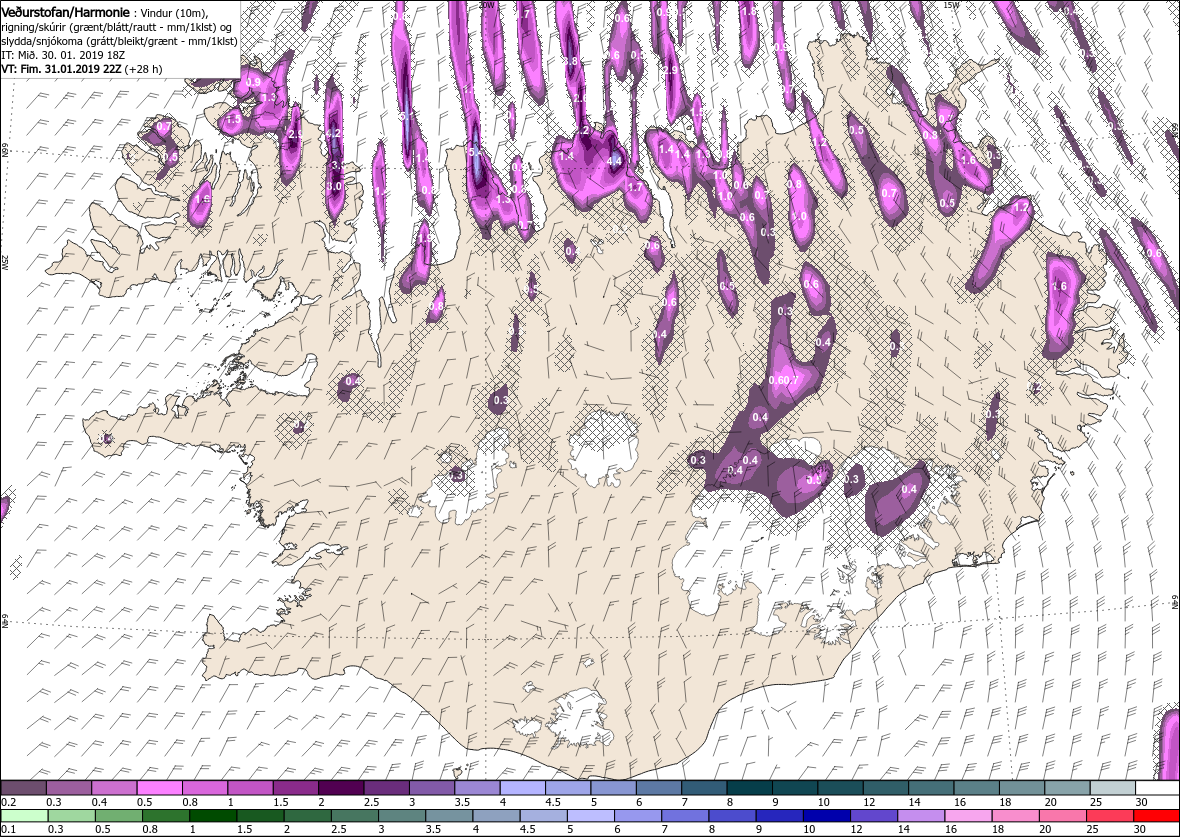Click the palest green swatch starting at 0.1
1180x837 pixels.
tap(23, 816)
